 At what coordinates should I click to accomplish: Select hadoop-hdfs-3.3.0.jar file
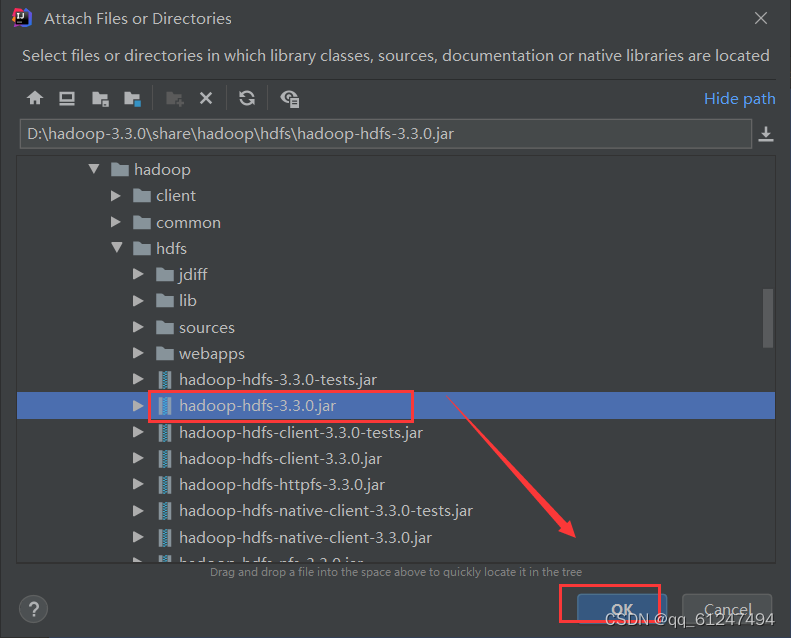247,405
